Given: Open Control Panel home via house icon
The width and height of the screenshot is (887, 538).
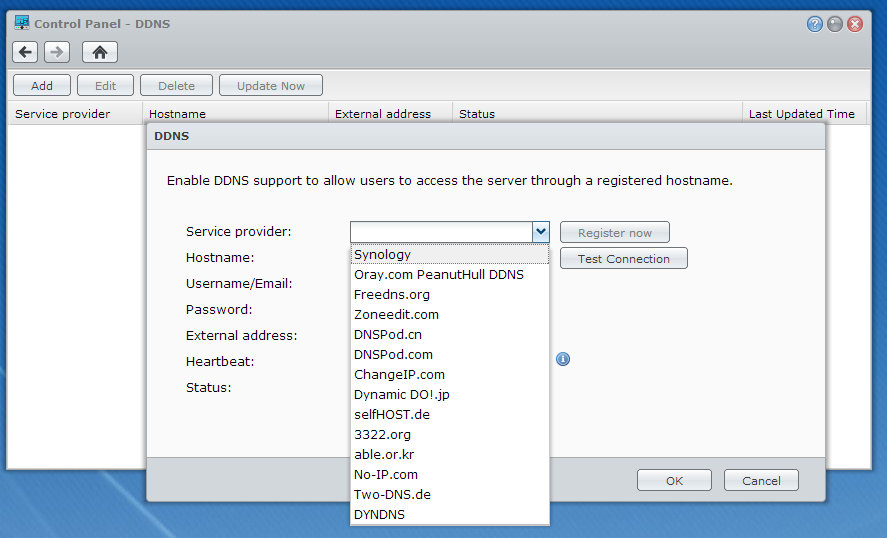Looking at the screenshot, I should click(x=100, y=52).
